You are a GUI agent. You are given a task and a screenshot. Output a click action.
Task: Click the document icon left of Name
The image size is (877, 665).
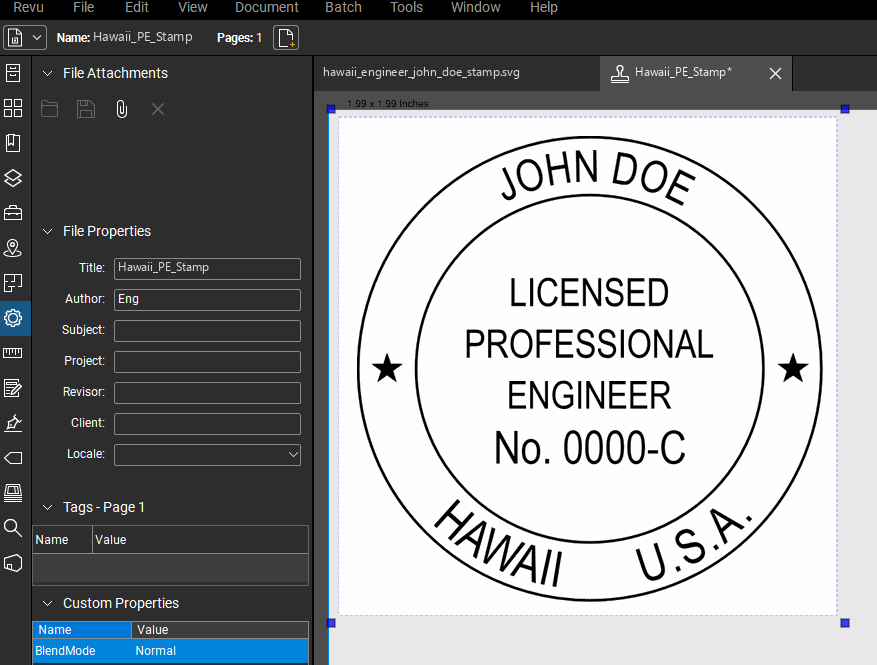point(15,37)
